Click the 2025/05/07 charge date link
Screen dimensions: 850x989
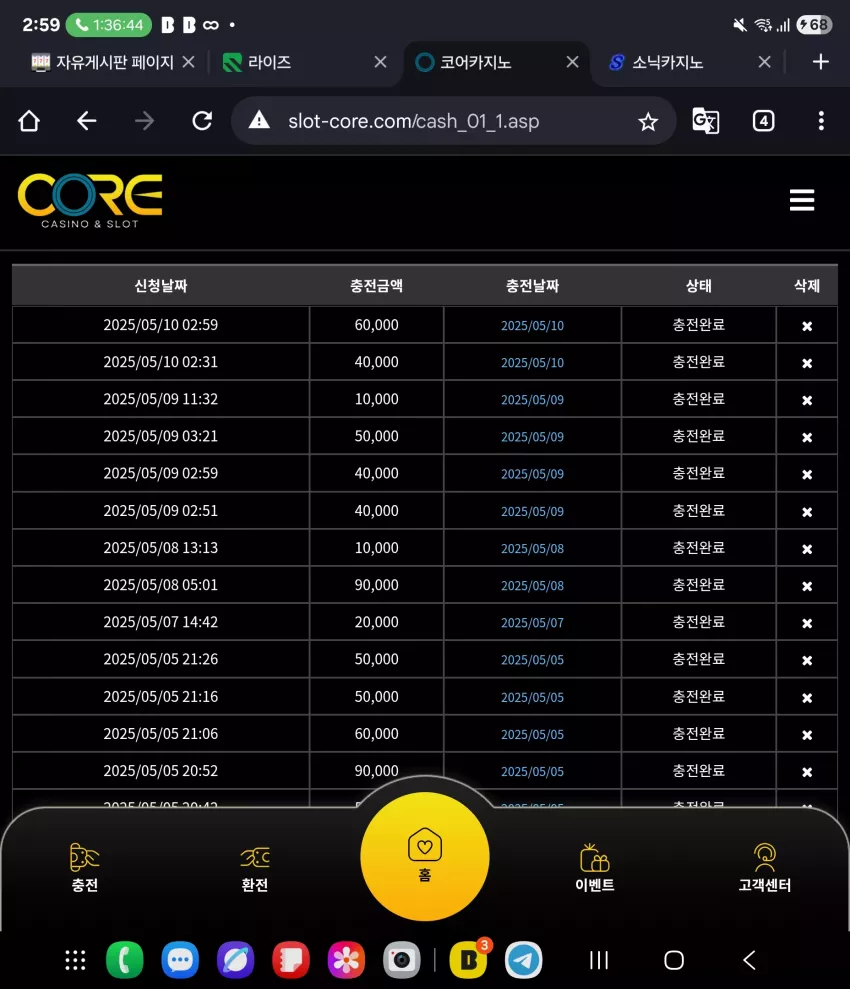(532, 623)
